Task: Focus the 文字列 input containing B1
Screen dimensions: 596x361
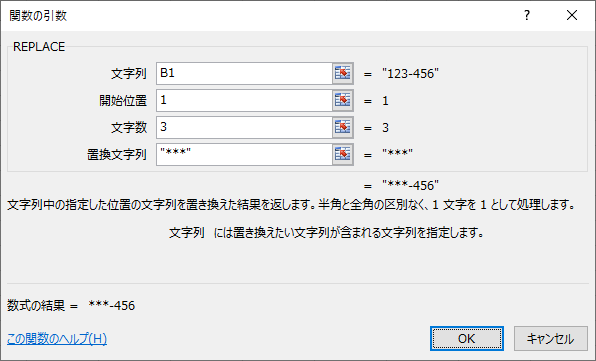Action: [244, 73]
